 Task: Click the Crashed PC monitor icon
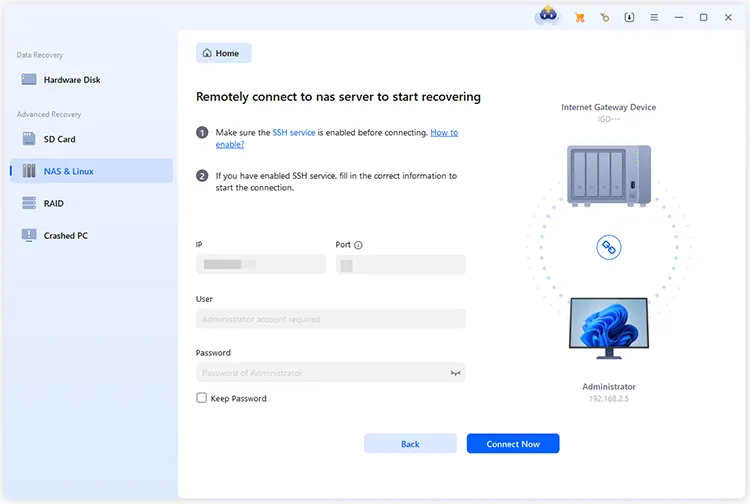[x=29, y=235]
